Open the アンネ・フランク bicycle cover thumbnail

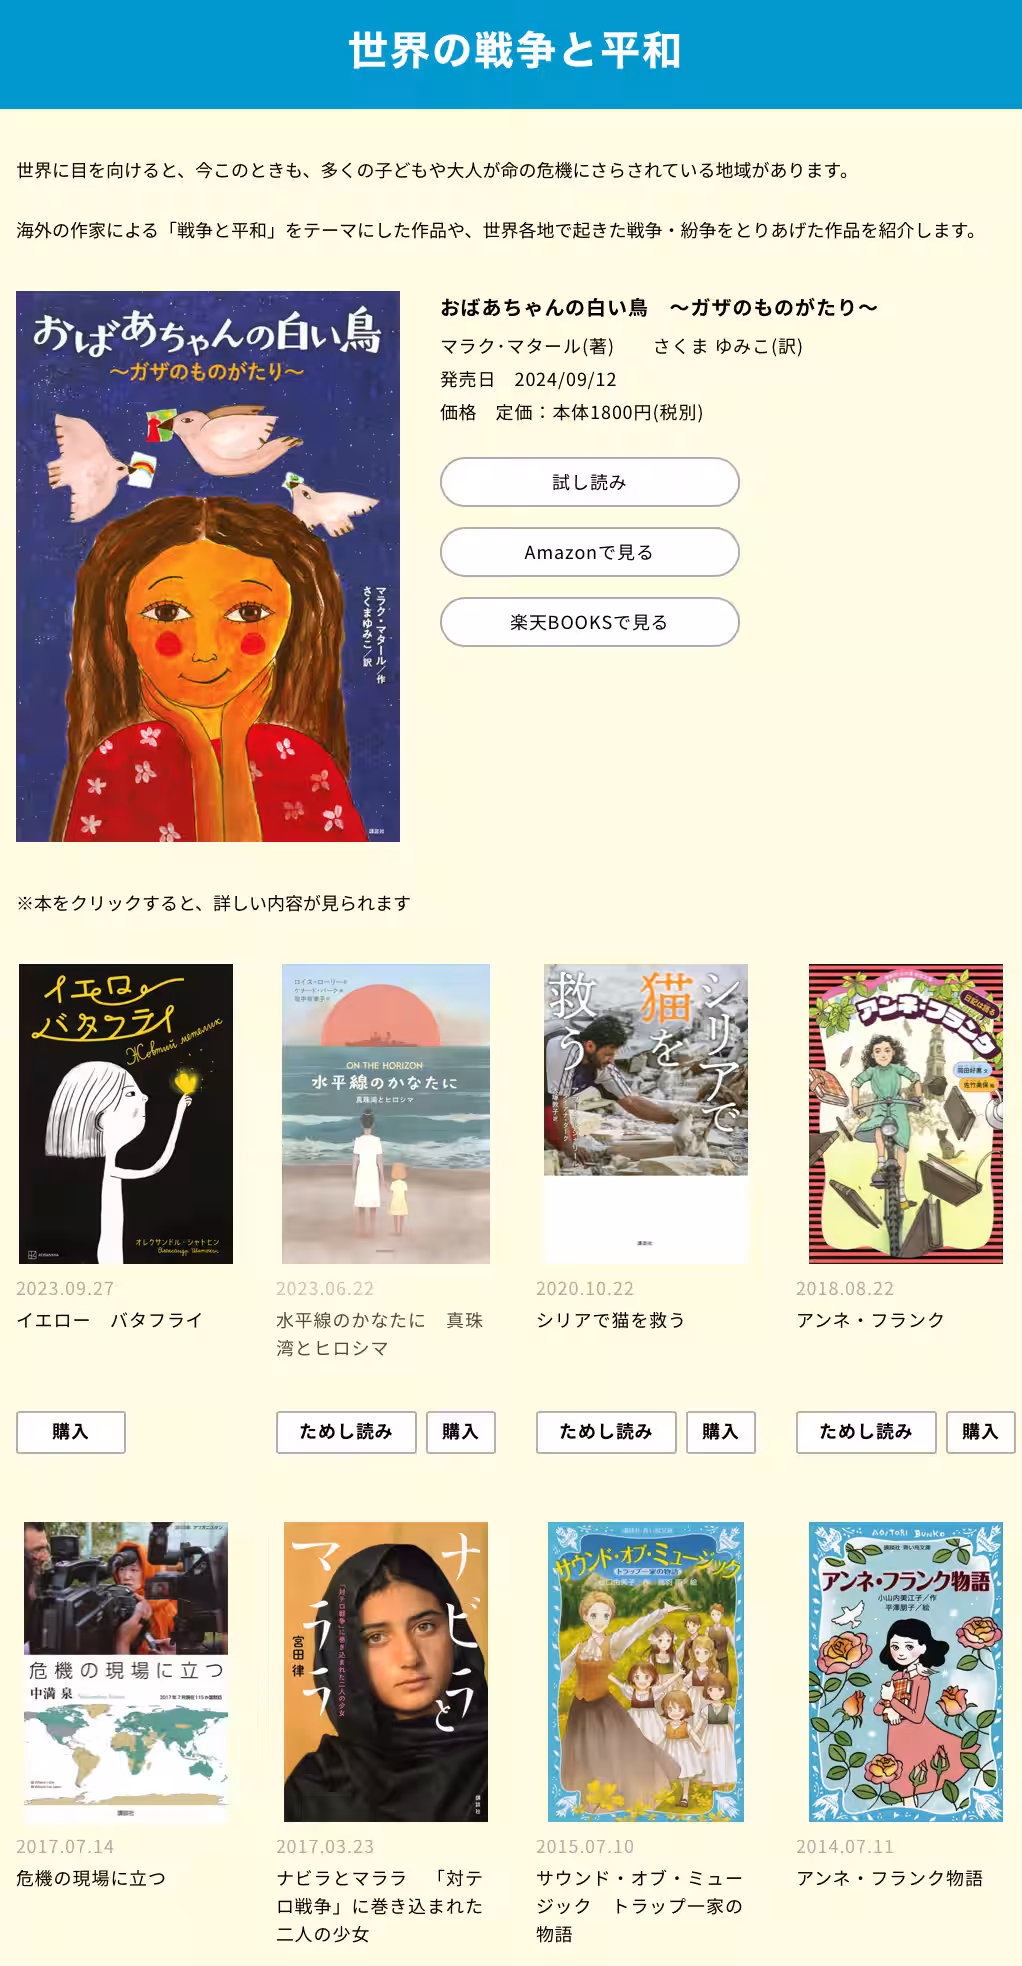906,1114
